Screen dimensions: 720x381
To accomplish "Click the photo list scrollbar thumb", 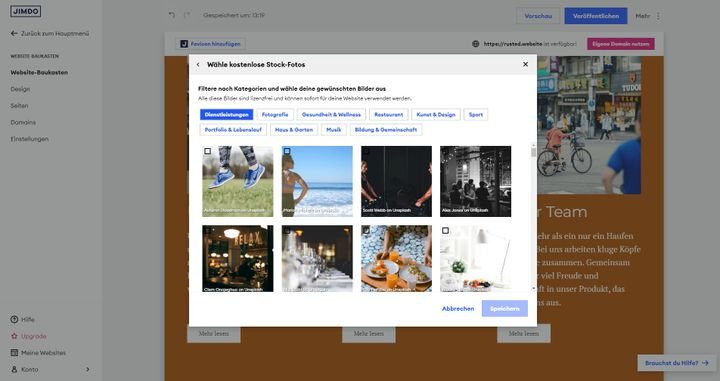I will tap(534, 152).
